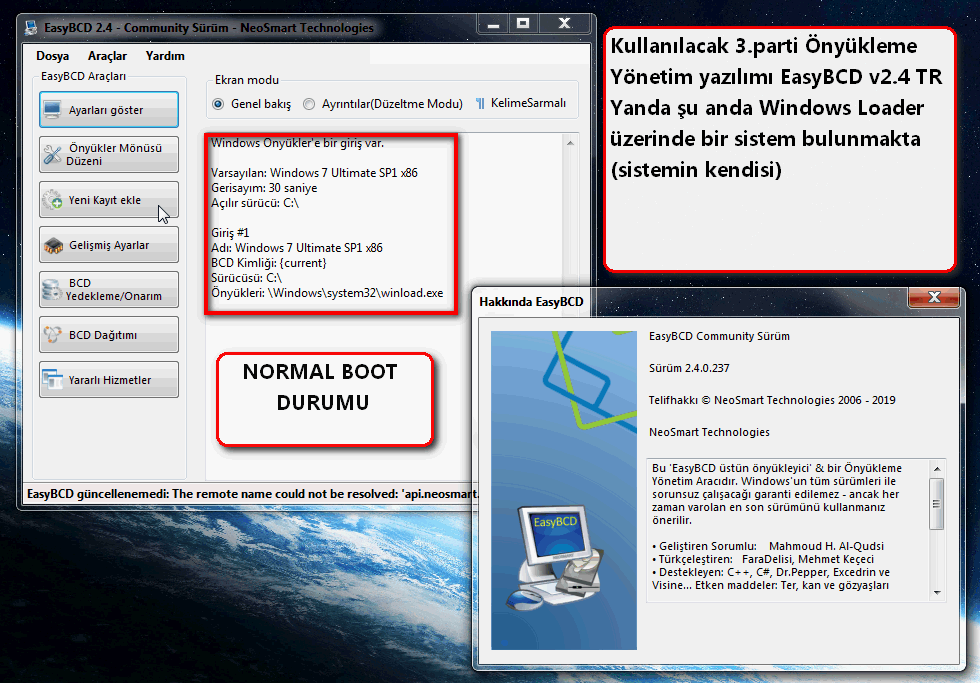
Task: Maximize the EasyBCD main window
Action: [523, 24]
